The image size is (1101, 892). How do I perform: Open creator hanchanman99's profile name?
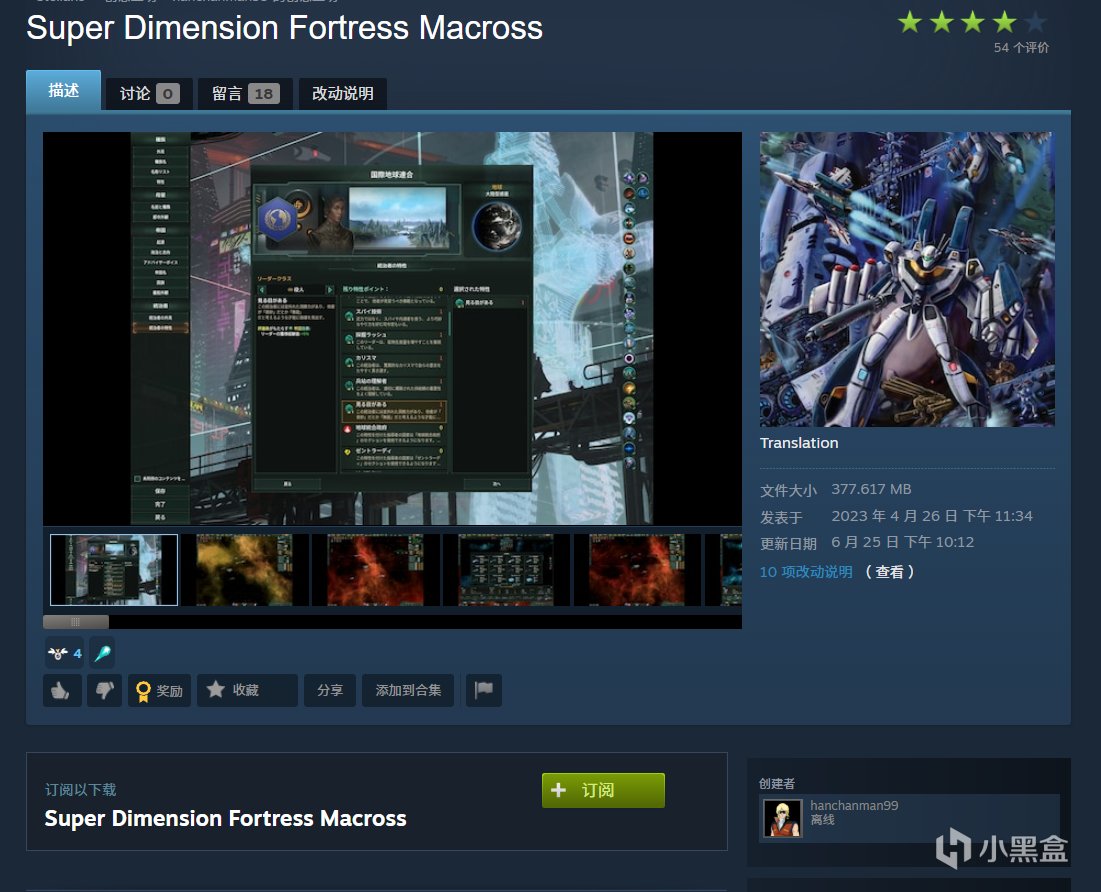pyautogui.click(x=854, y=806)
